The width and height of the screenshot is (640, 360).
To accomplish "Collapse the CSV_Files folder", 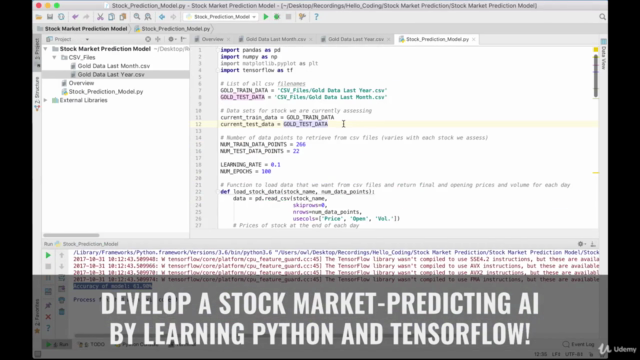I will (54, 58).
